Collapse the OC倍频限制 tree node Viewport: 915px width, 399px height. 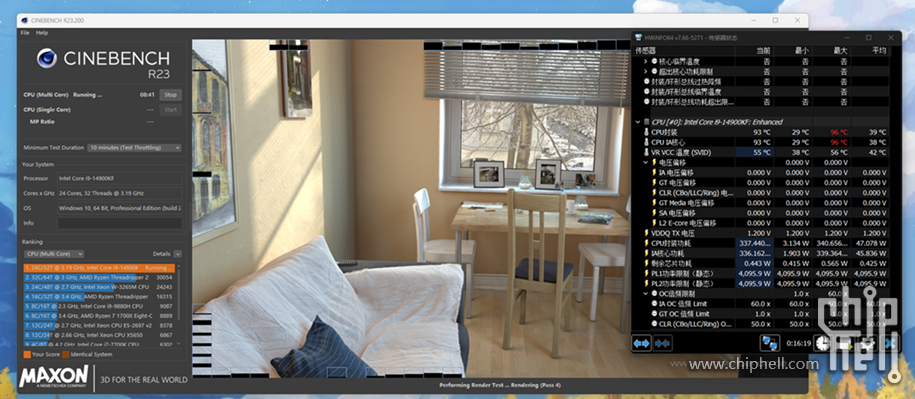(645, 293)
